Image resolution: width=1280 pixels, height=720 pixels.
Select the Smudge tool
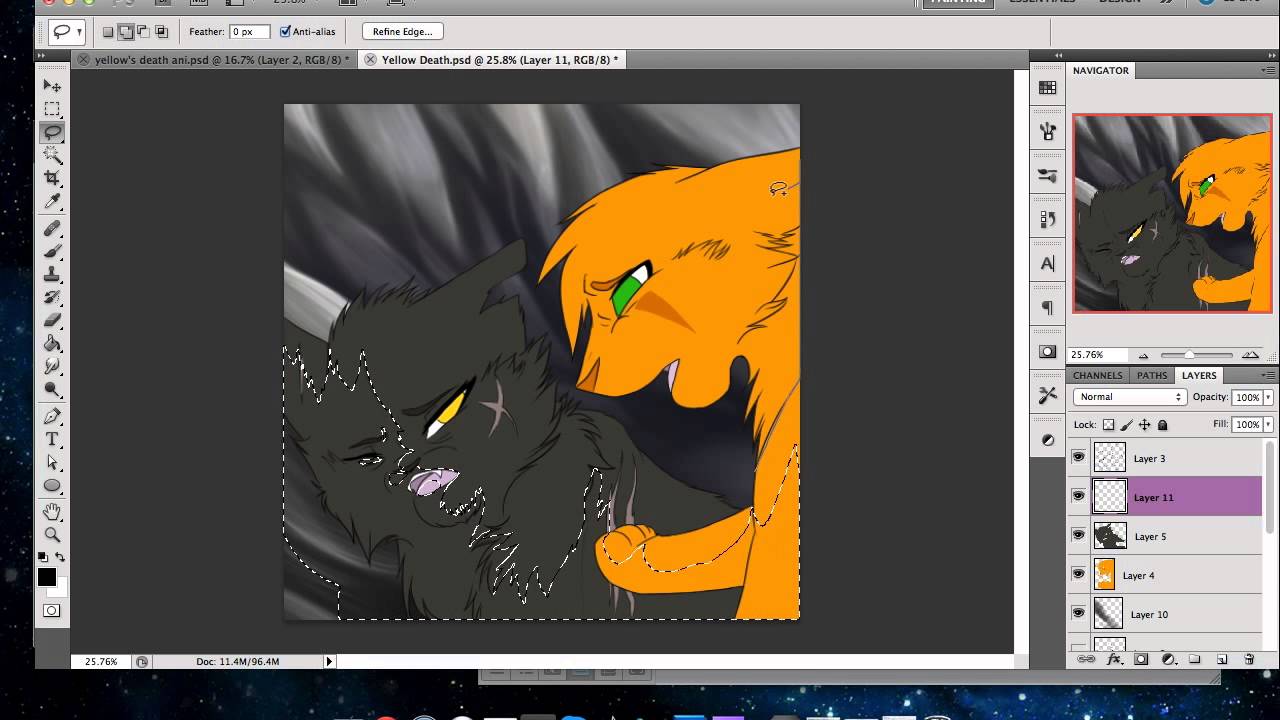pos(52,366)
